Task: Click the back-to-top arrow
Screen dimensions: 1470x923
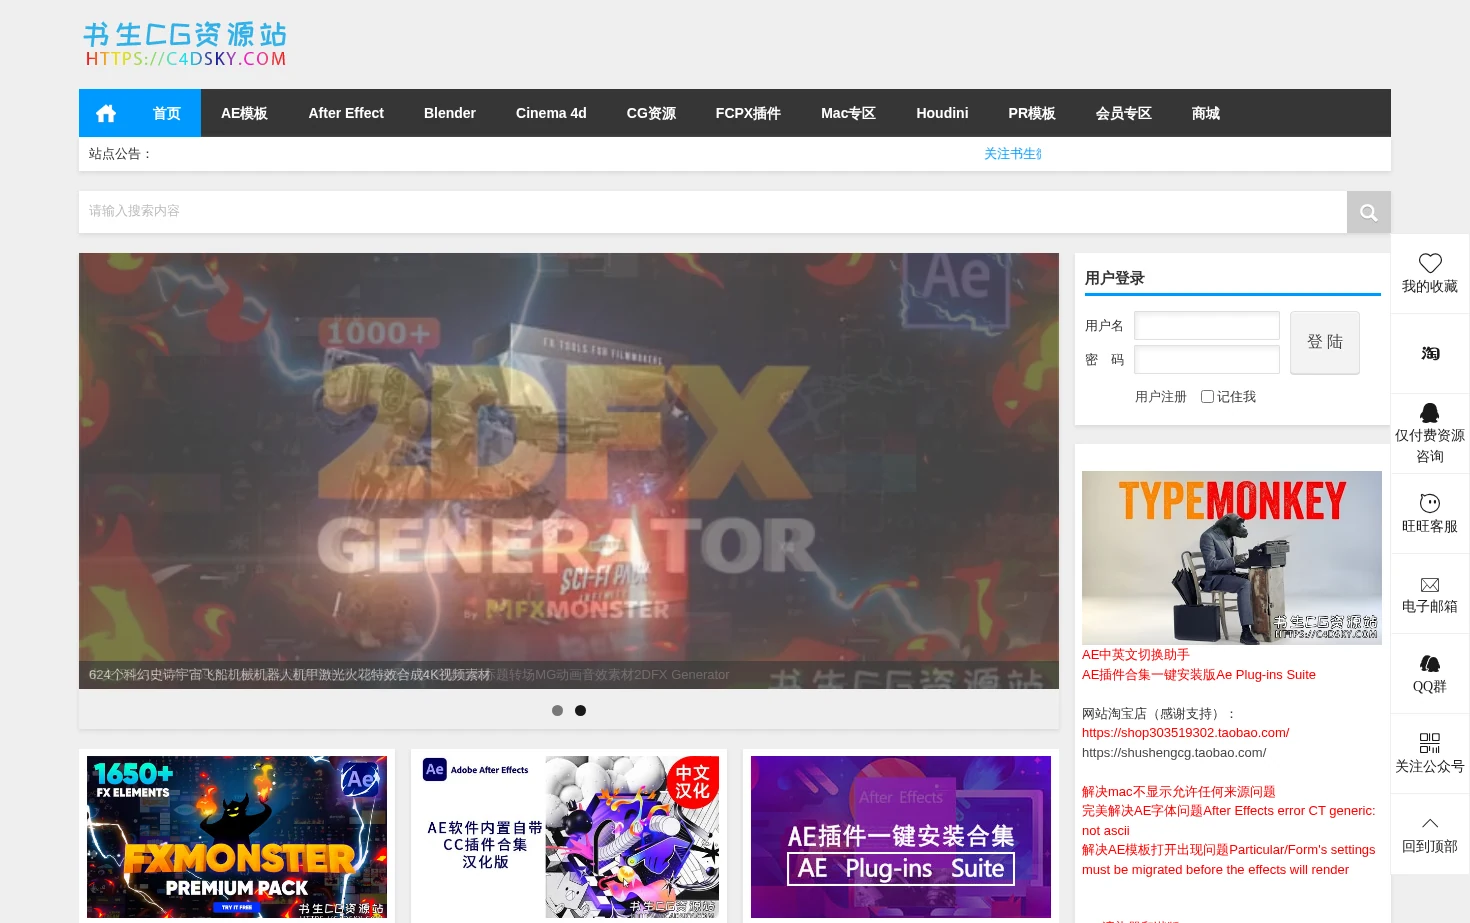Action: [1430, 824]
